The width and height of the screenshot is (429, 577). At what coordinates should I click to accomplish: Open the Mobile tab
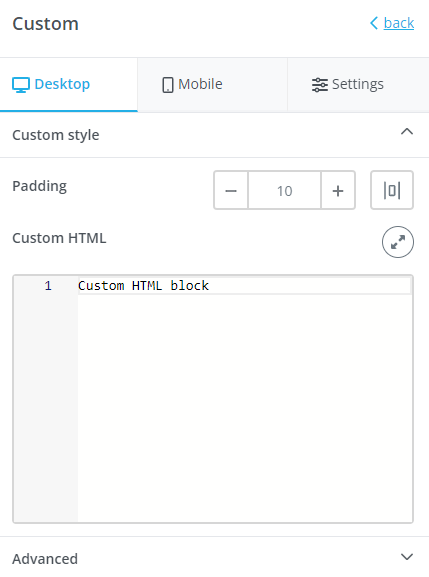pyautogui.click(x=213, y=84)
